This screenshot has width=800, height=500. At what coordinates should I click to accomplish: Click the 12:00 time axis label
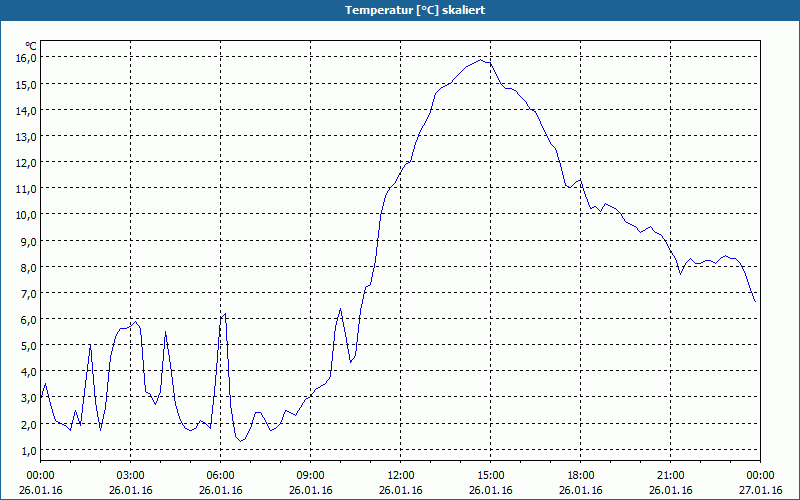point(401,476)
